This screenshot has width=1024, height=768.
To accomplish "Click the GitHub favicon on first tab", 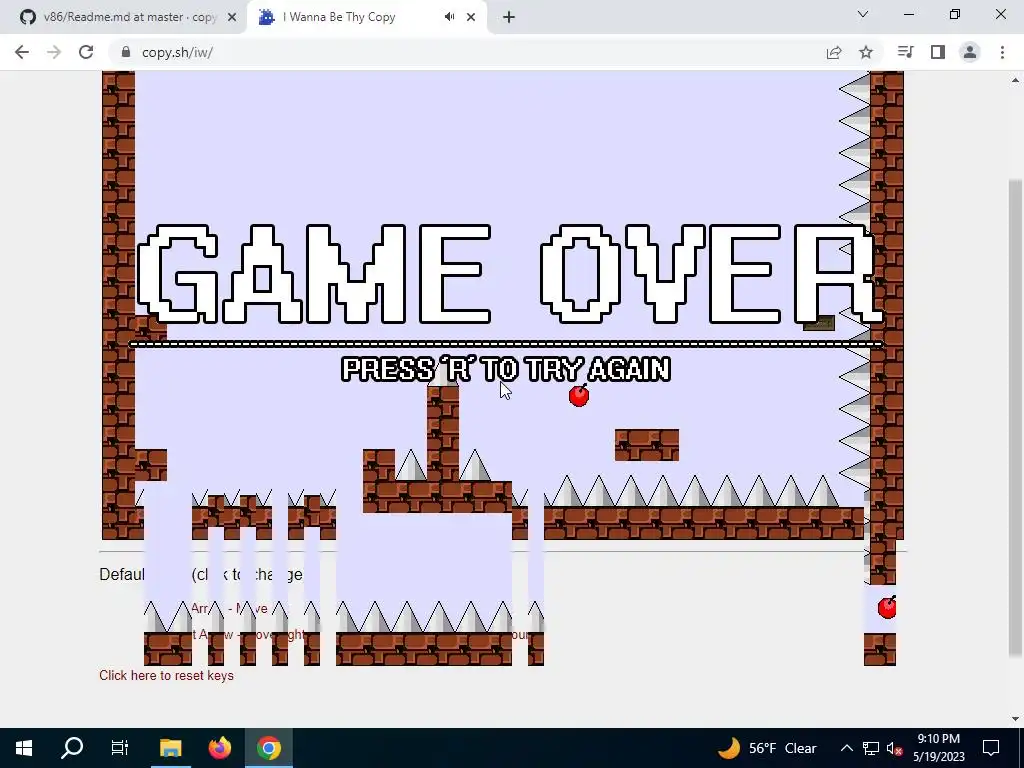I will tap(27, 17).
